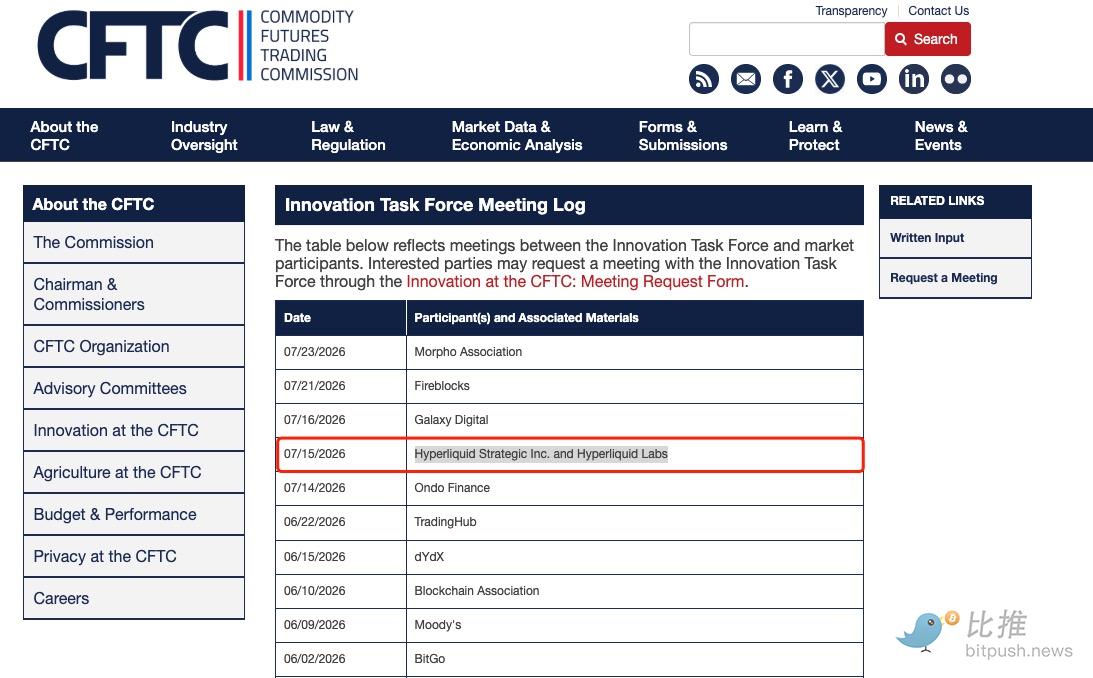This screenshot has height=678, width=1093.
Task: Open the X (Twitter) icon
Action: pyautogui.click(x=830, y=79)
